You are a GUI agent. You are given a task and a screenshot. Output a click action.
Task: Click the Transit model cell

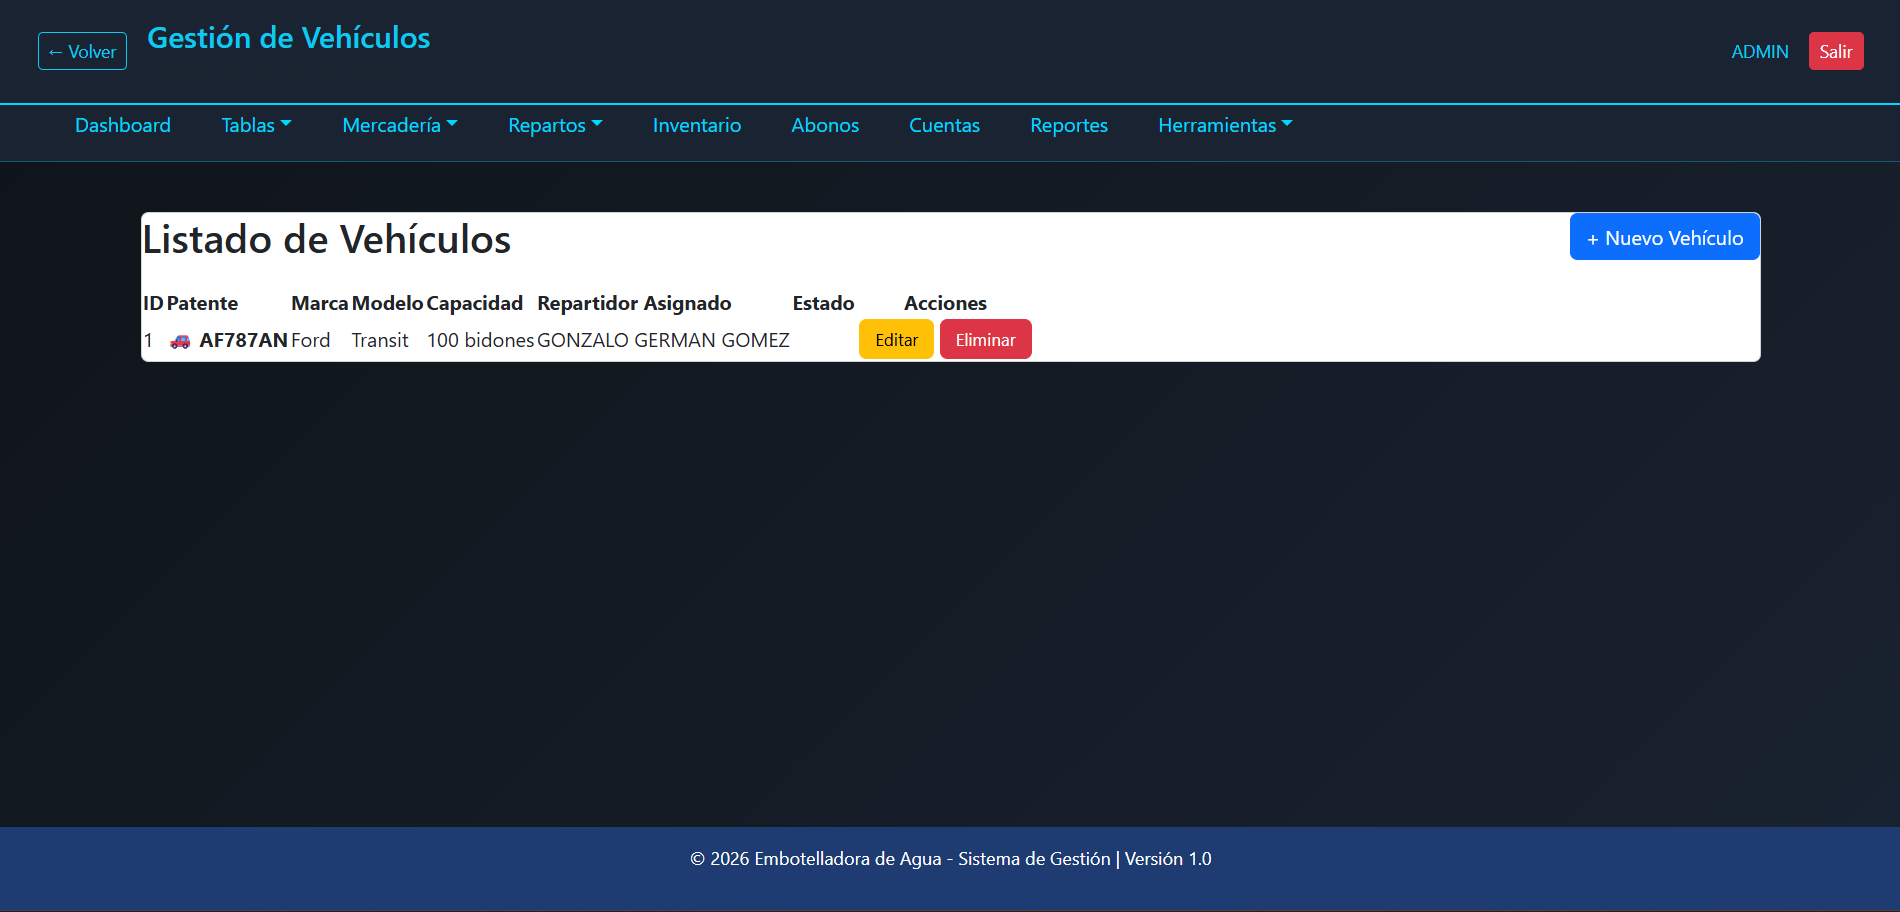click(380, 340)
